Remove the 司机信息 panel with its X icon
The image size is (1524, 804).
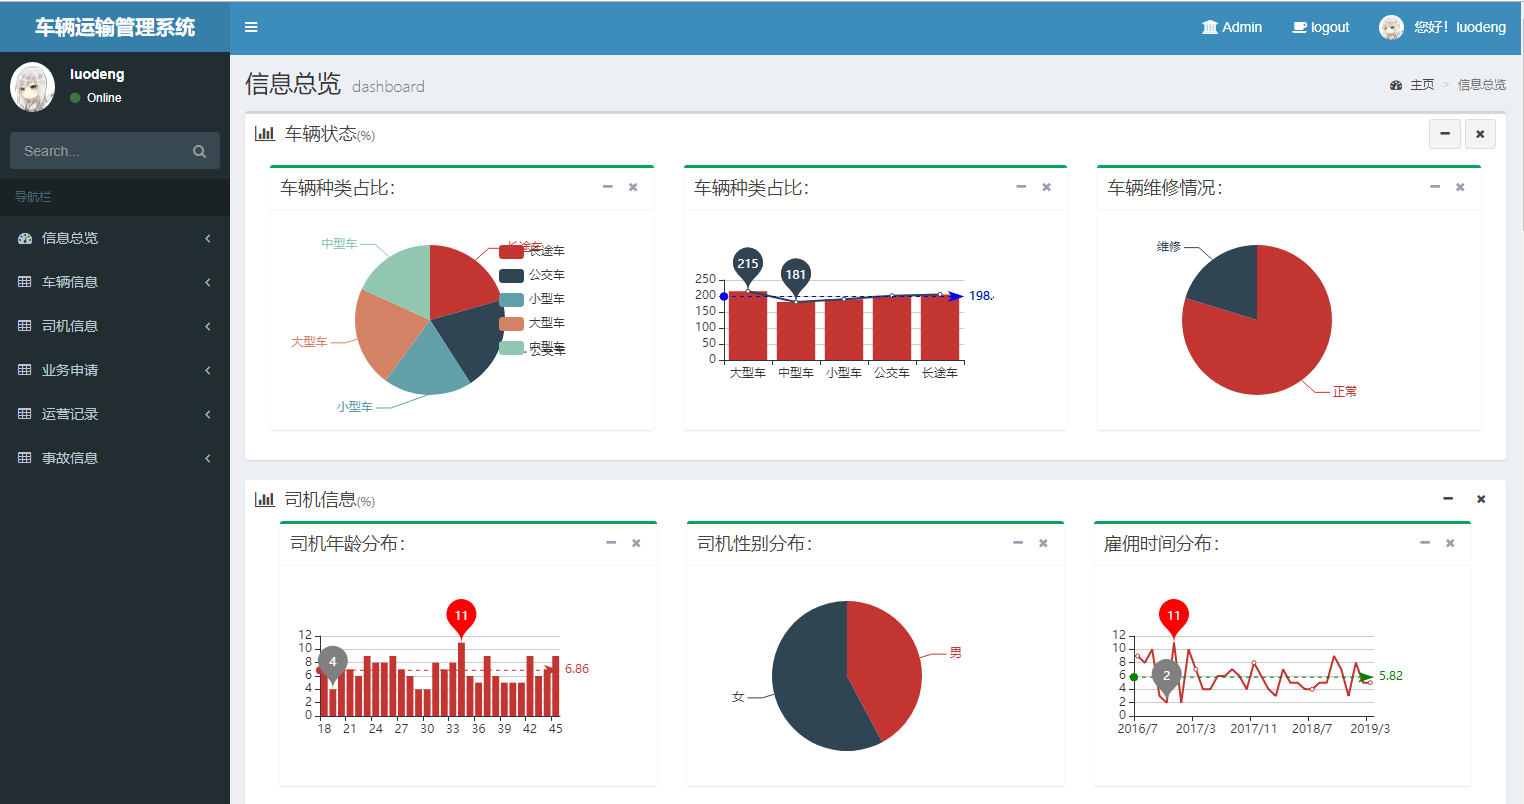1481,499
